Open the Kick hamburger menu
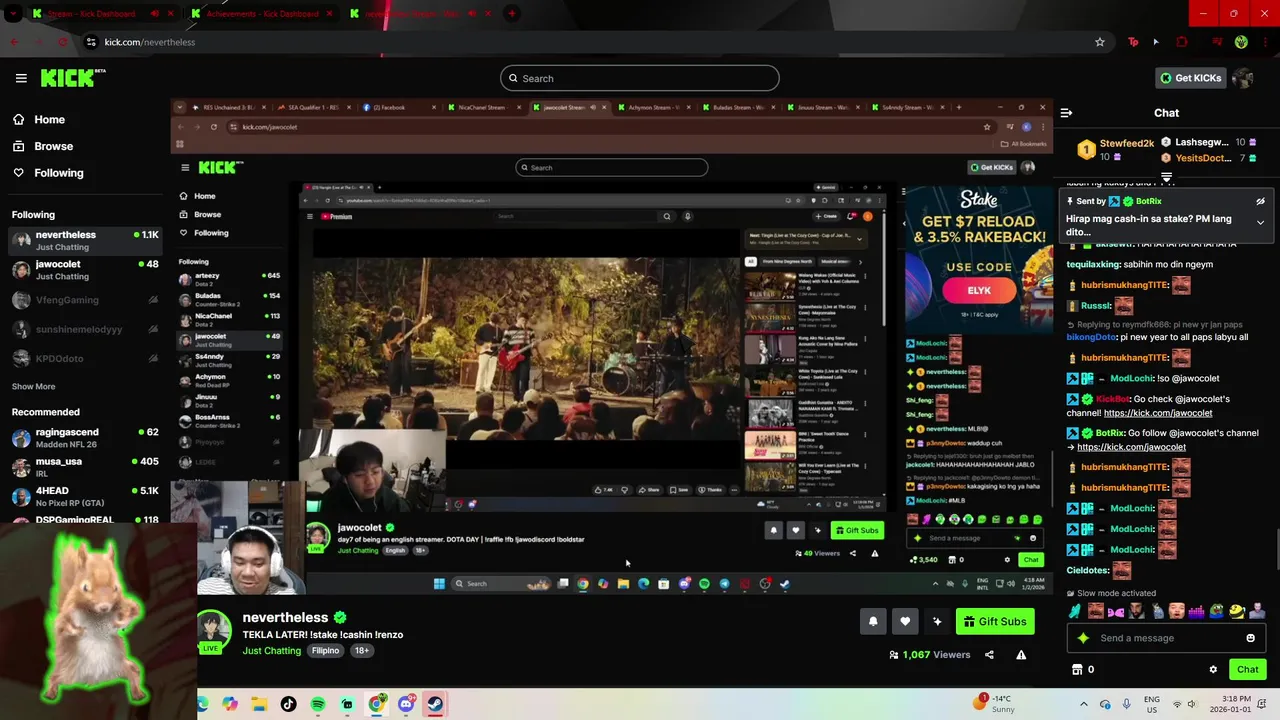The image size is (1280, 720). pos(21,78)
